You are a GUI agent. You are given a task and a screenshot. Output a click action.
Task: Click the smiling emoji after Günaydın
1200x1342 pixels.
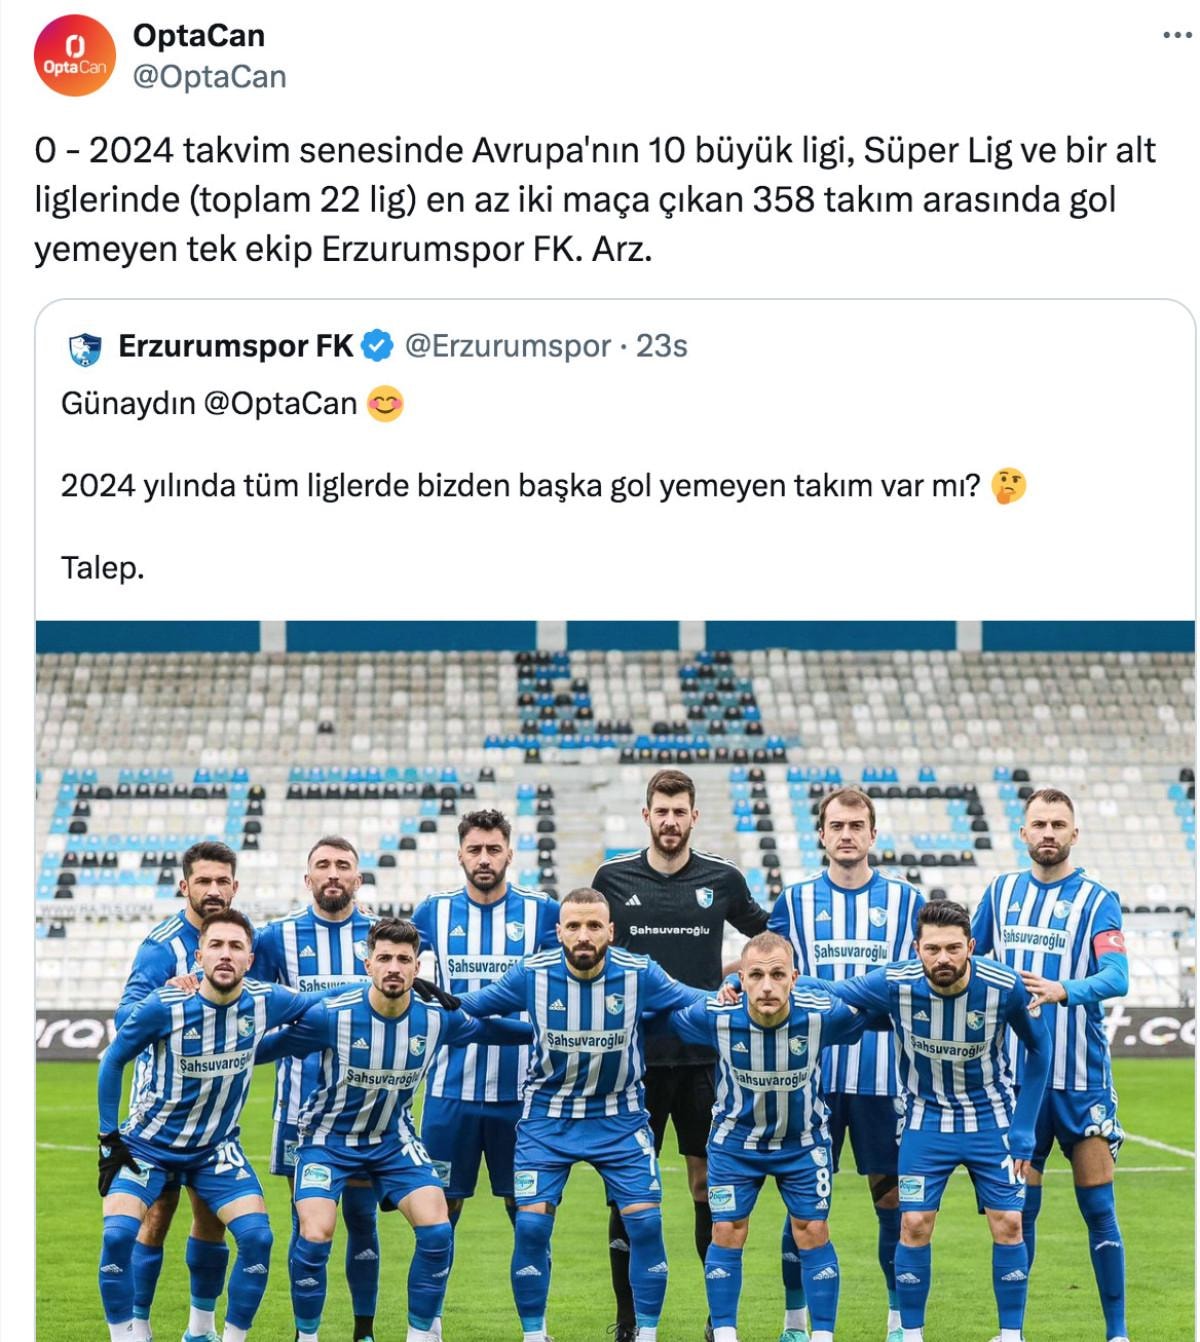[385, 403]
